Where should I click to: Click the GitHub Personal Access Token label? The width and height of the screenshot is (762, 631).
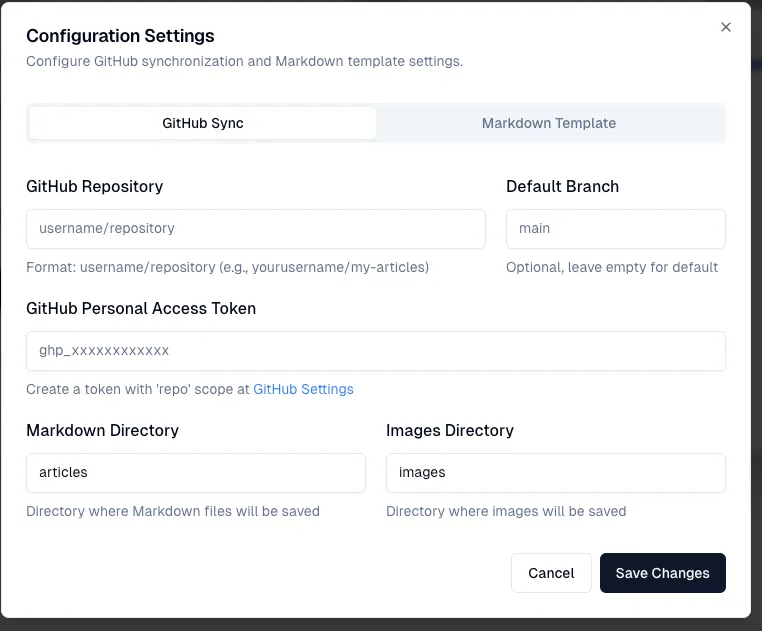click(141, 308)
